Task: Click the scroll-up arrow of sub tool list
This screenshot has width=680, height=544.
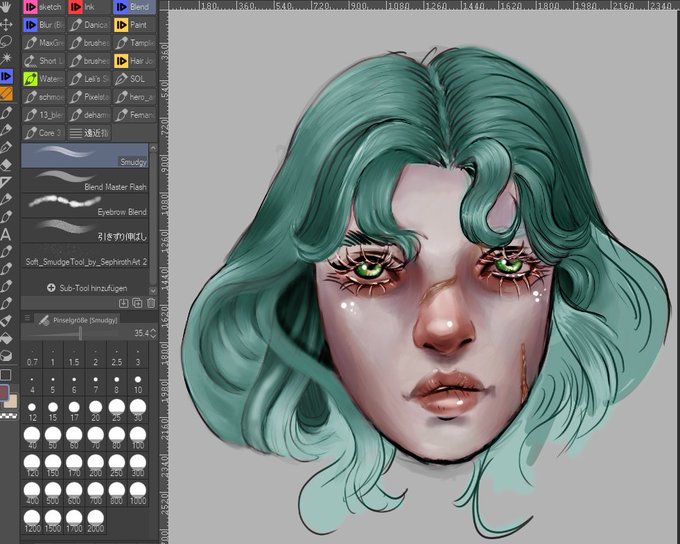Action: pyautogui.click(x=153, y=148)
